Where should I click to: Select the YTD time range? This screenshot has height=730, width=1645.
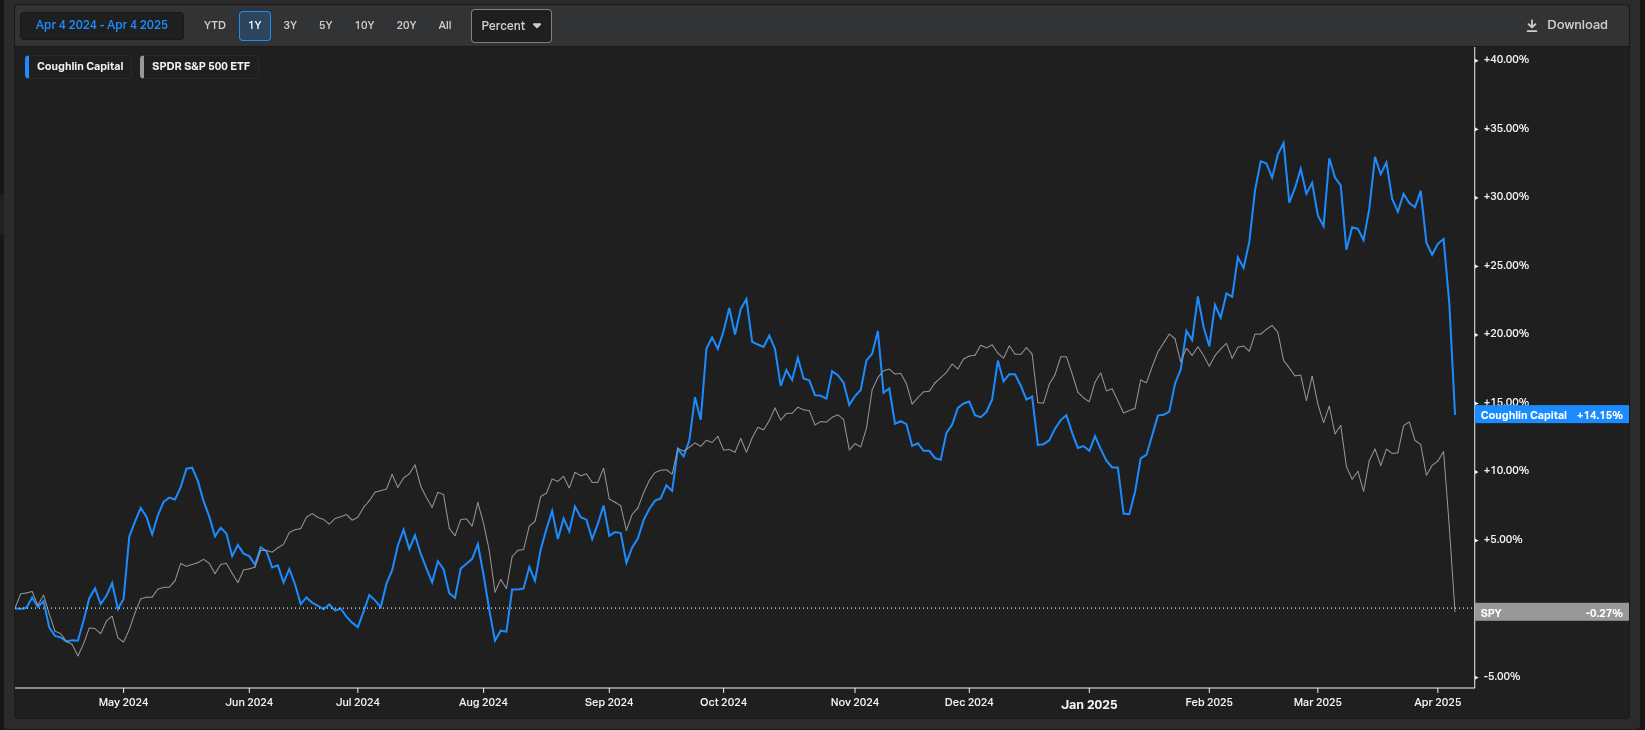(215, 26)
